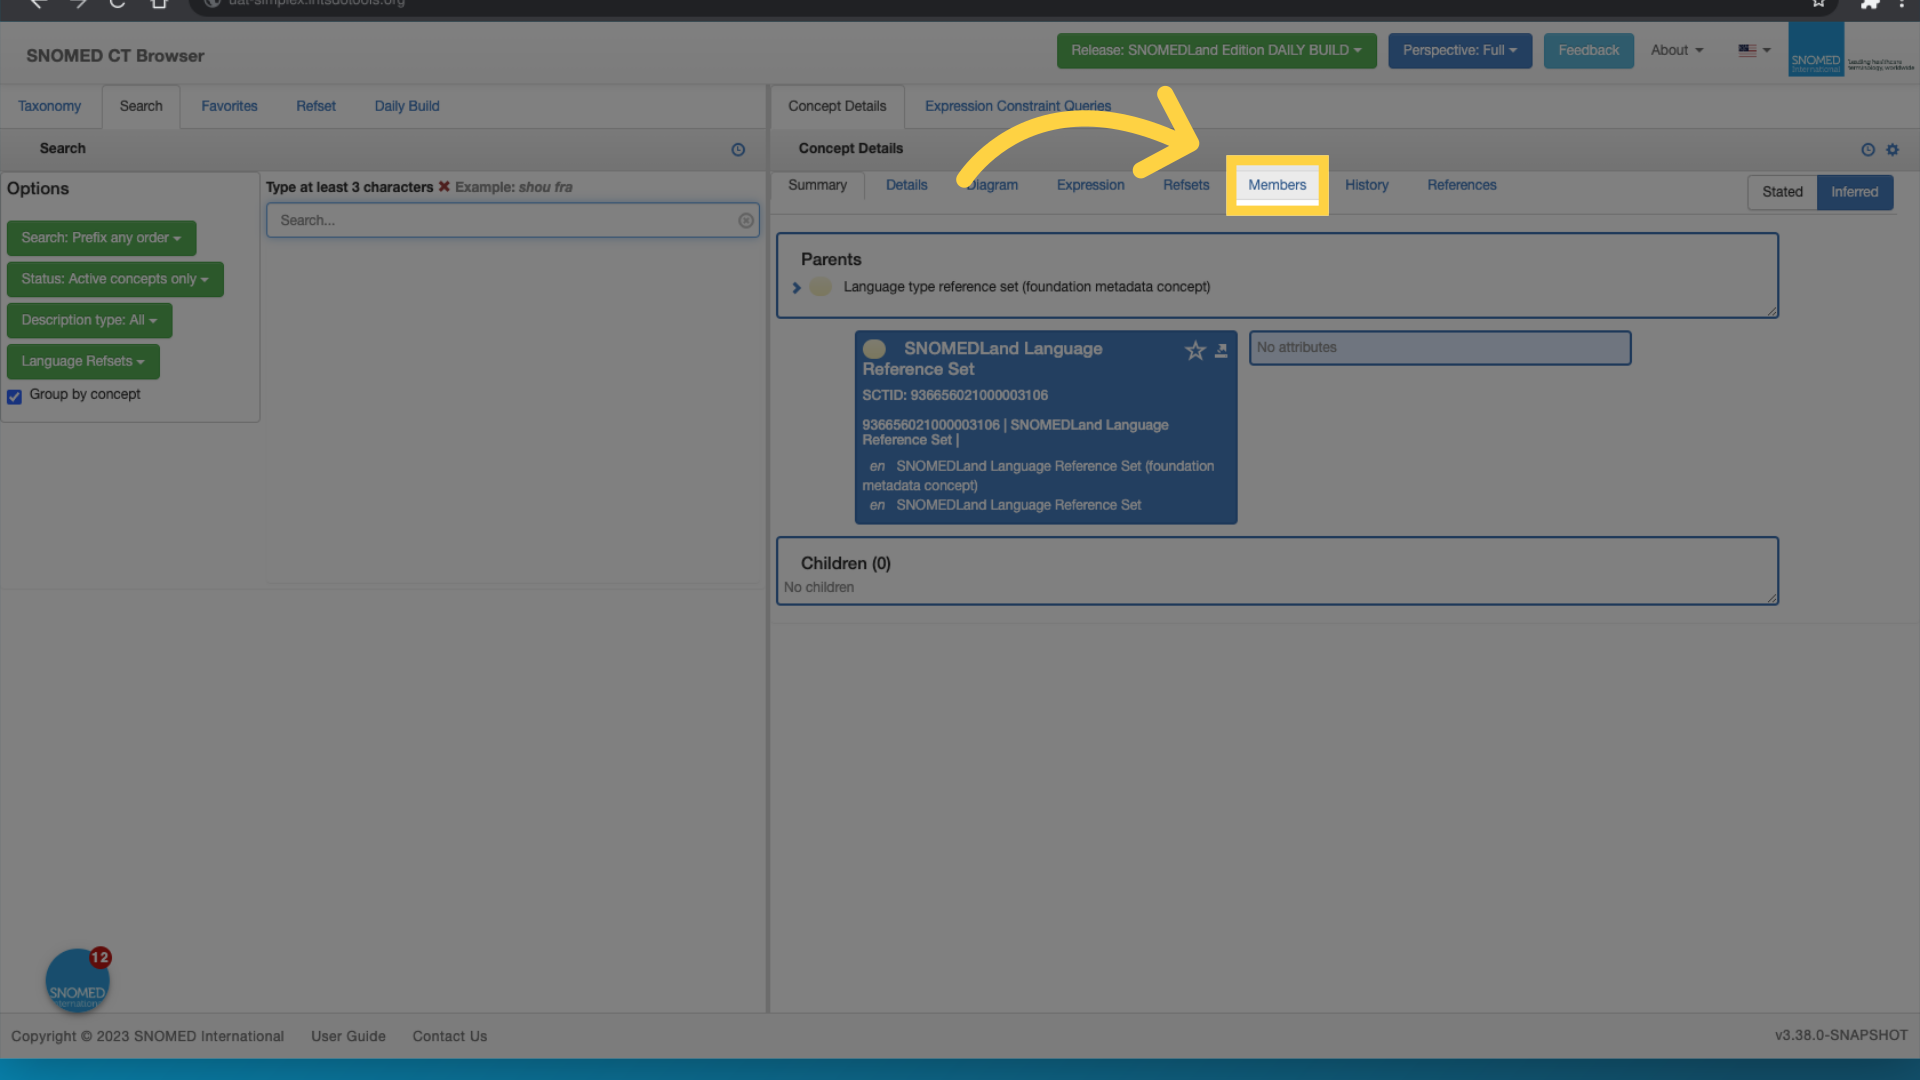The width and height of the screenshot is (1920, 1080).
Task: Open the Members sub-tab
Action: coord(1277,185)
